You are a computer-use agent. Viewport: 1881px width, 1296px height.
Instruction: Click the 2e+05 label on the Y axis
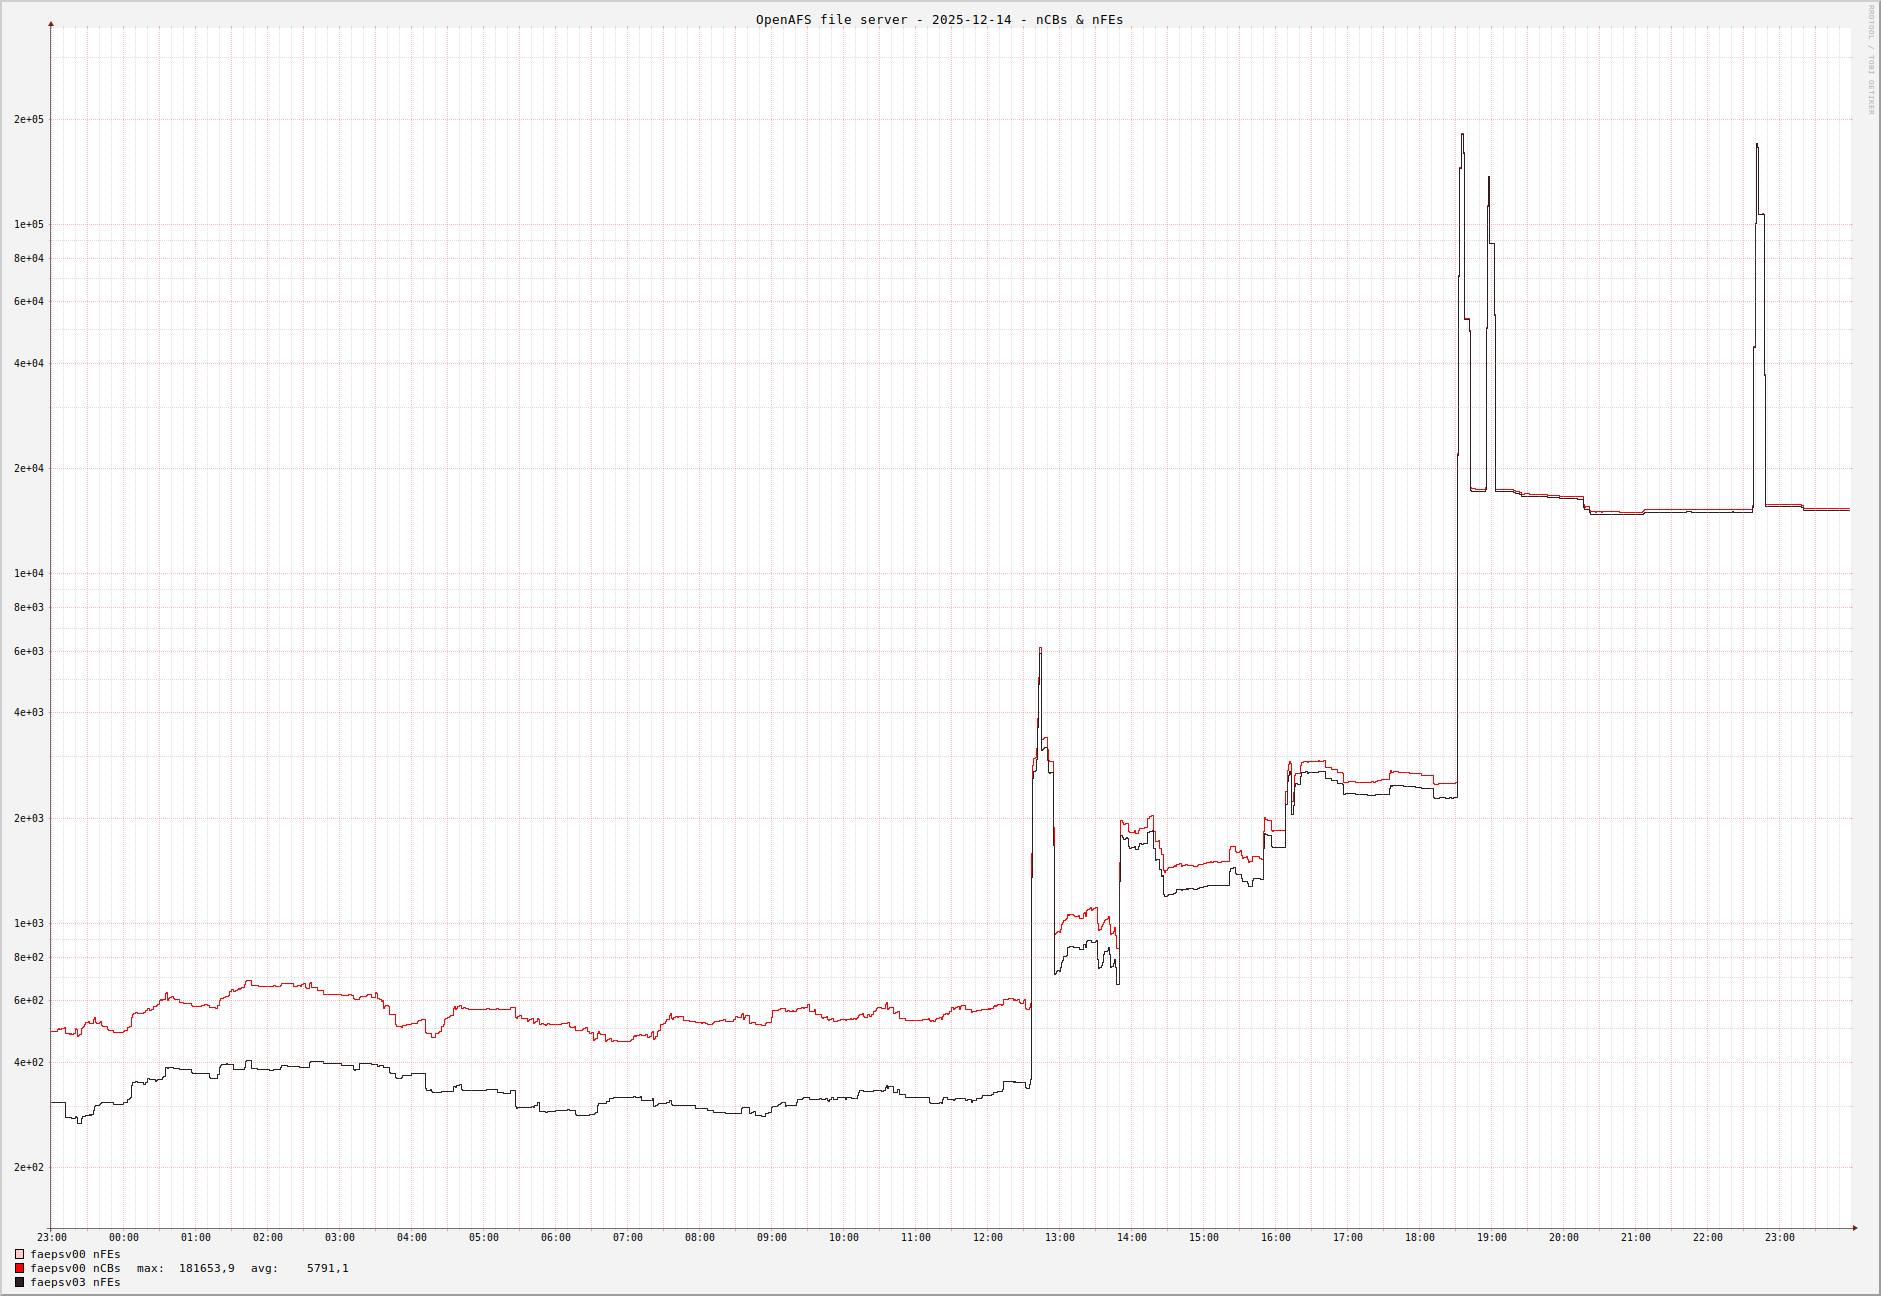pos(29,120)
